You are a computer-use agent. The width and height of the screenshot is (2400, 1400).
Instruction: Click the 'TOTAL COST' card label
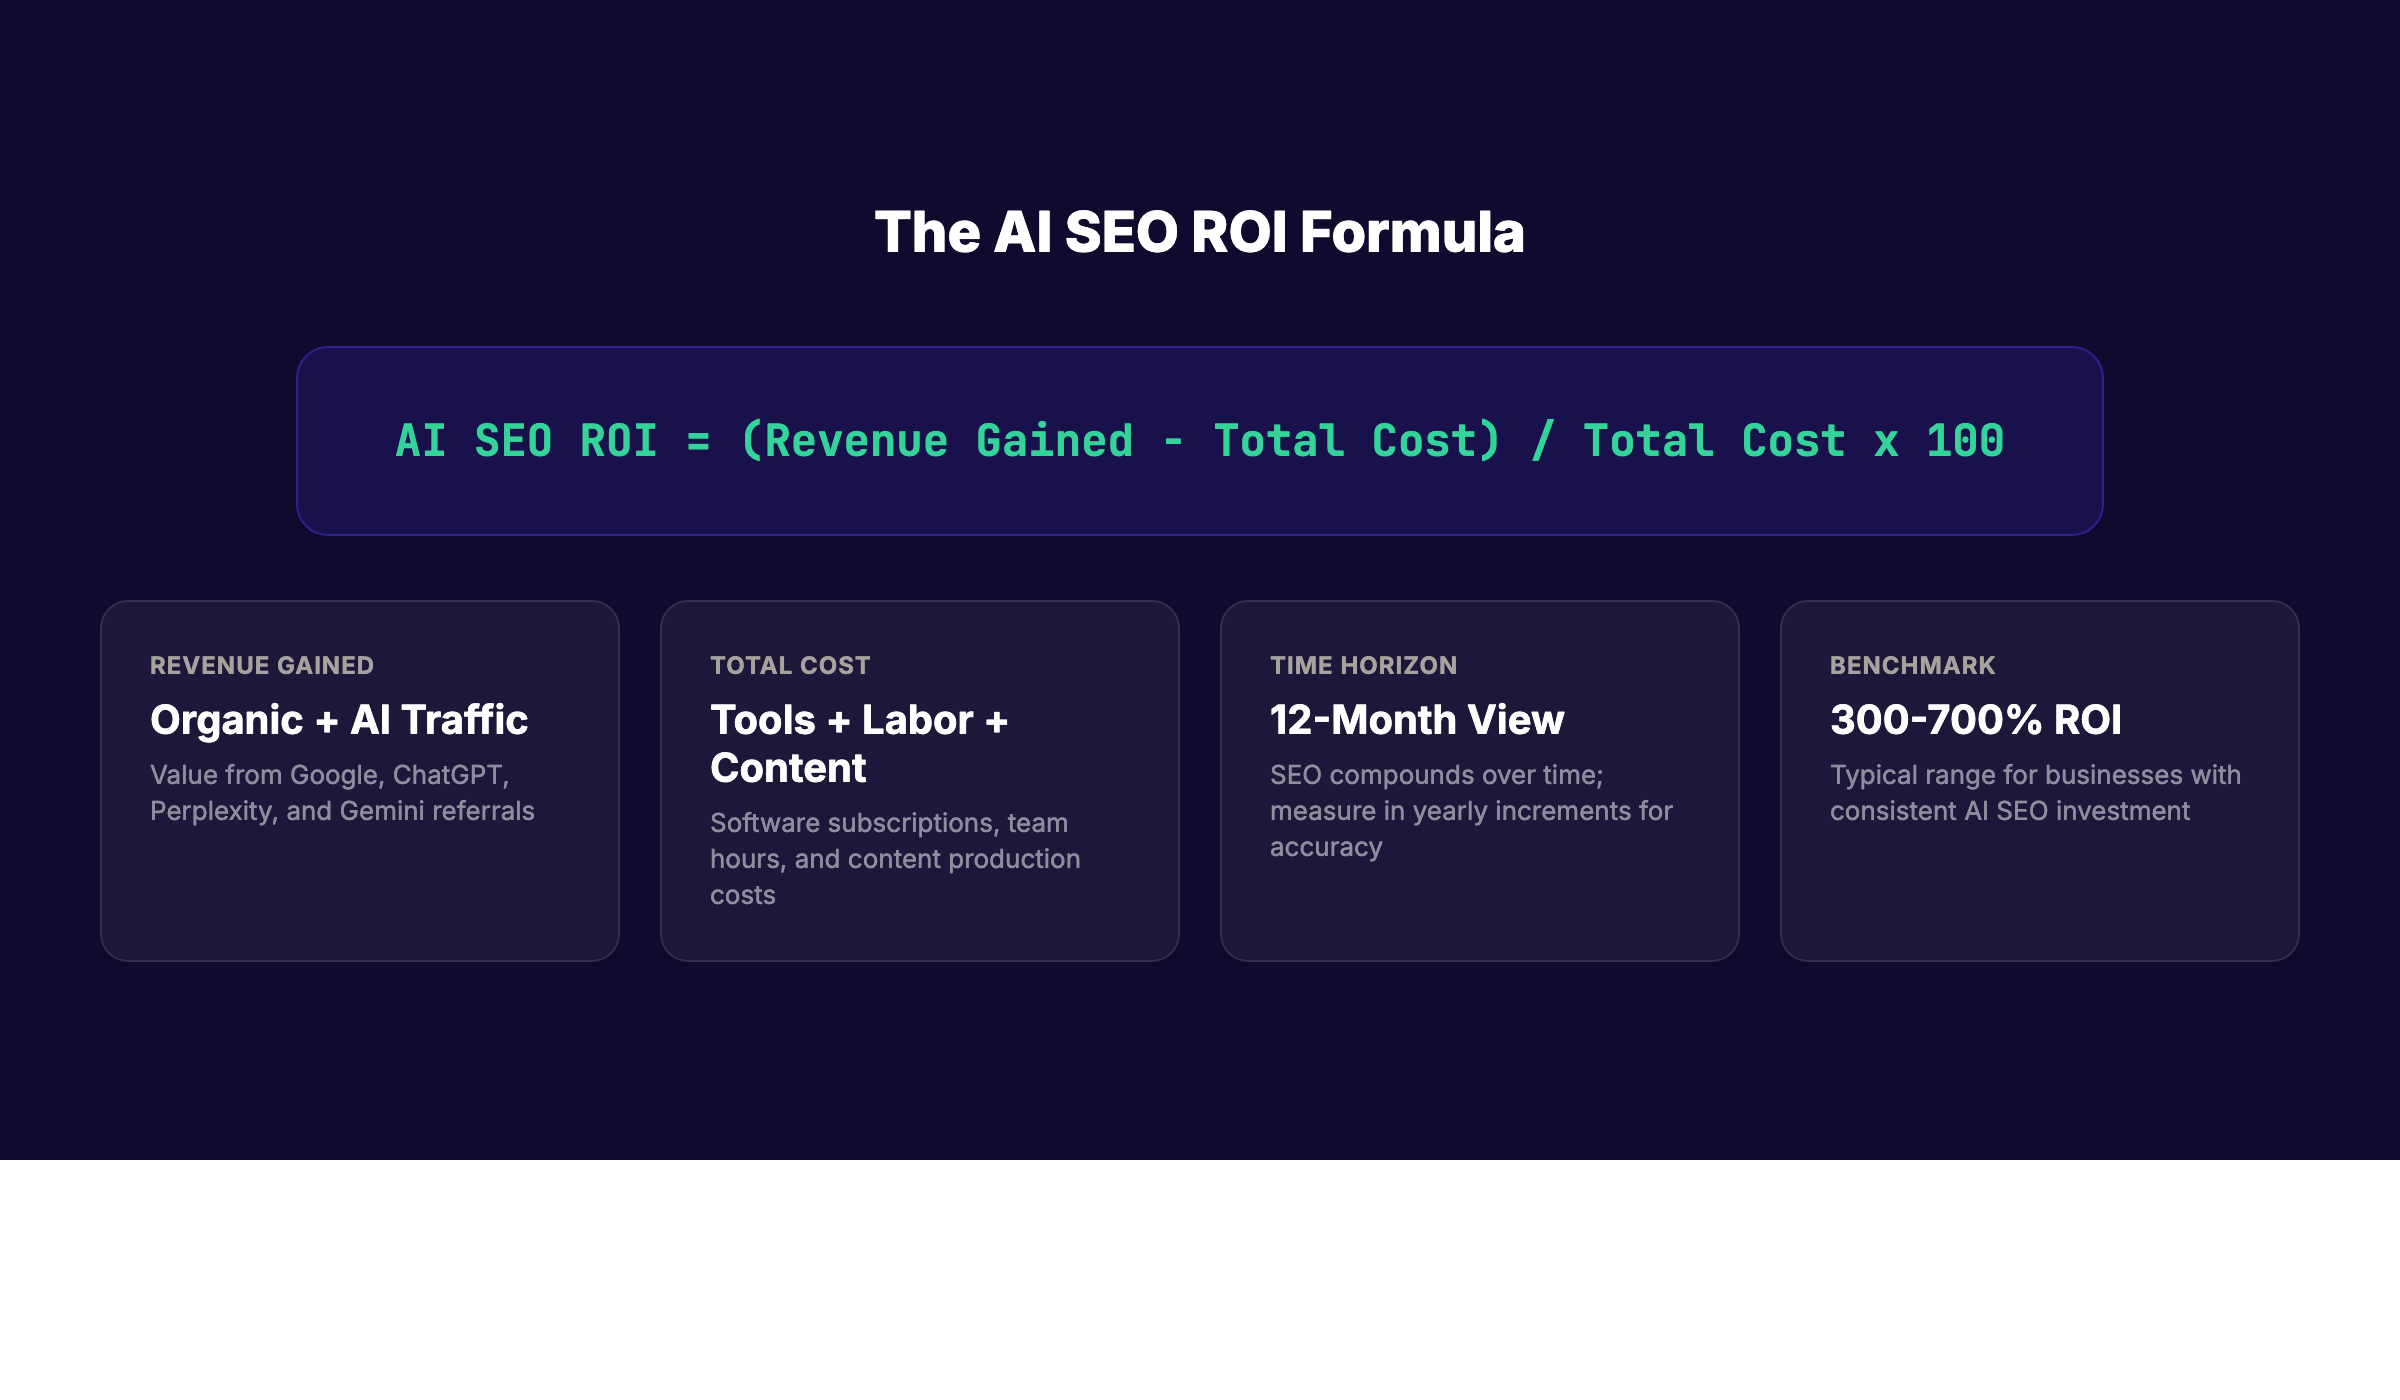coord(790,665)
